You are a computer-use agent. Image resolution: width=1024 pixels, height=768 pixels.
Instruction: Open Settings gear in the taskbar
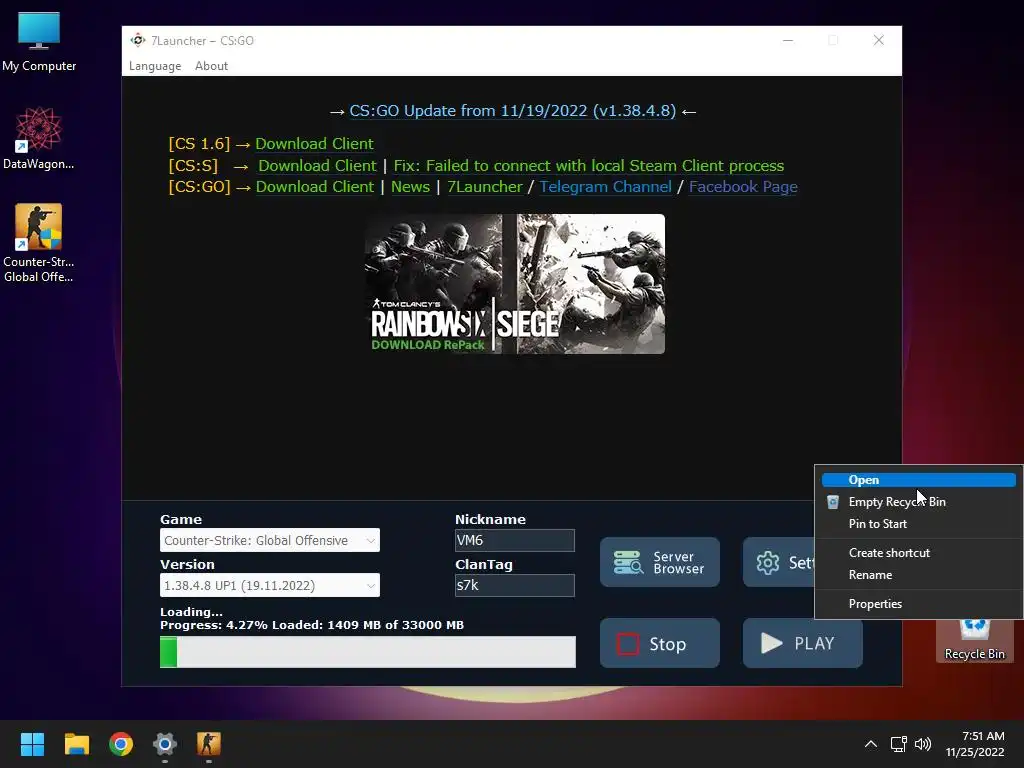[165, 744]
